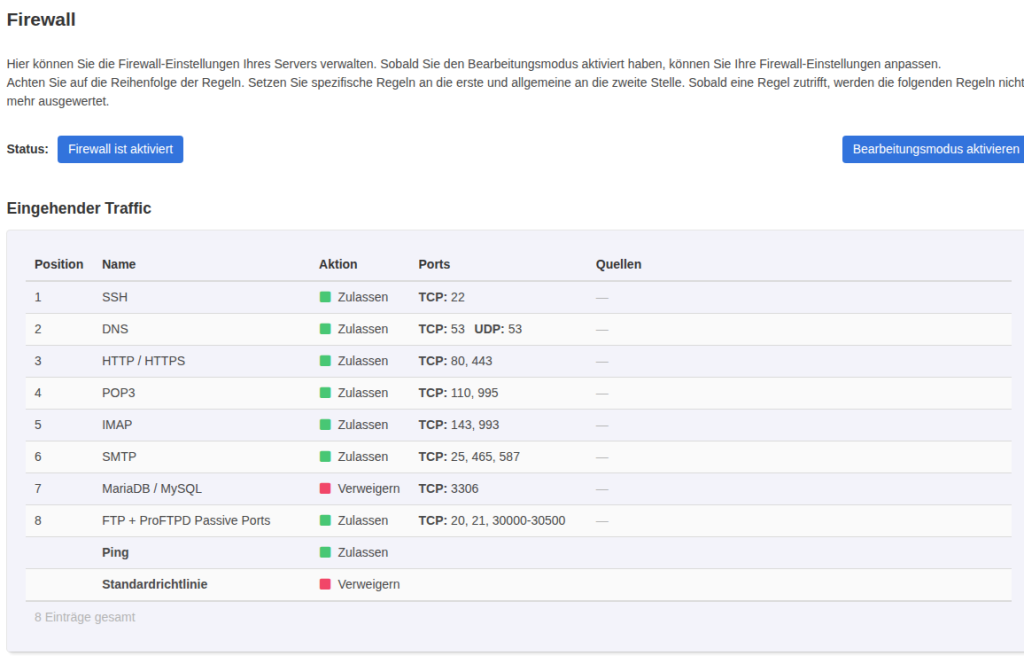This screenshot has width=1024, height=656.
Task: Click the 'Standardrichtlinie' row label
Action: (x=155, y=584)
